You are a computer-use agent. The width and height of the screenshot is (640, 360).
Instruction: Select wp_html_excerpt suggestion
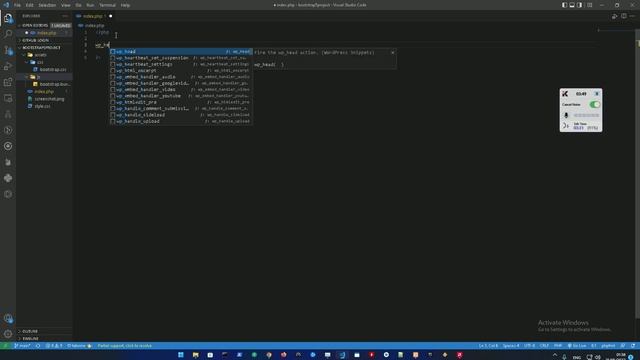coord(181,71)
